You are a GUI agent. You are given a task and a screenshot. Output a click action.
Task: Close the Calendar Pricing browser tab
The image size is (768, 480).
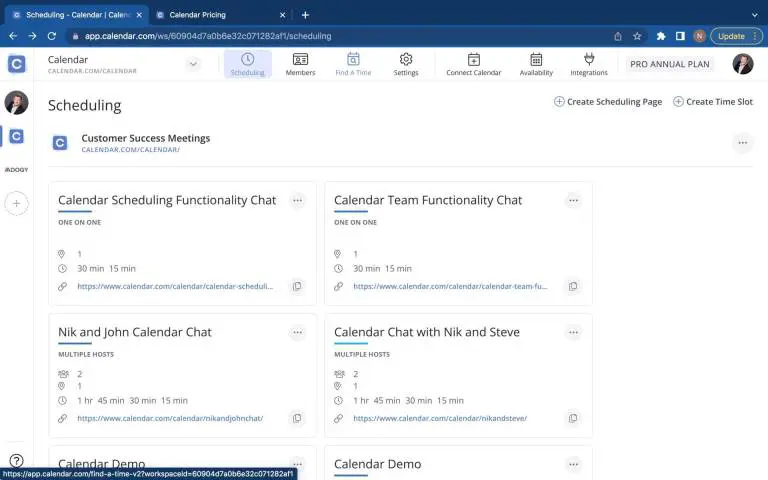(282, 15)
